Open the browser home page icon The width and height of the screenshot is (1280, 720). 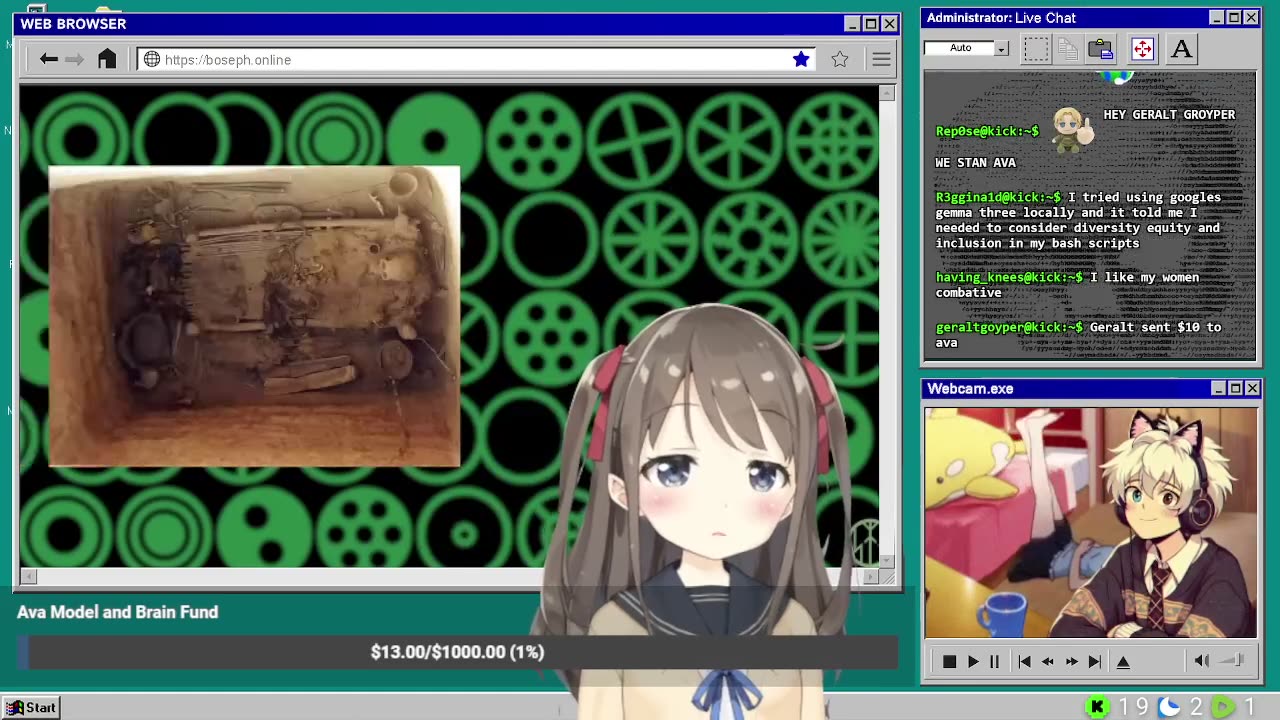[x=107, y=59]
